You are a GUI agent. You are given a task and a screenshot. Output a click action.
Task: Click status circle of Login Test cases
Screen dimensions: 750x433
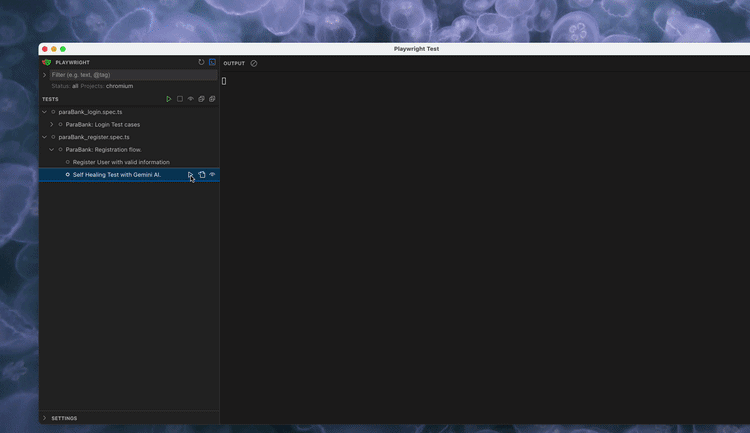tap(60, 124)
